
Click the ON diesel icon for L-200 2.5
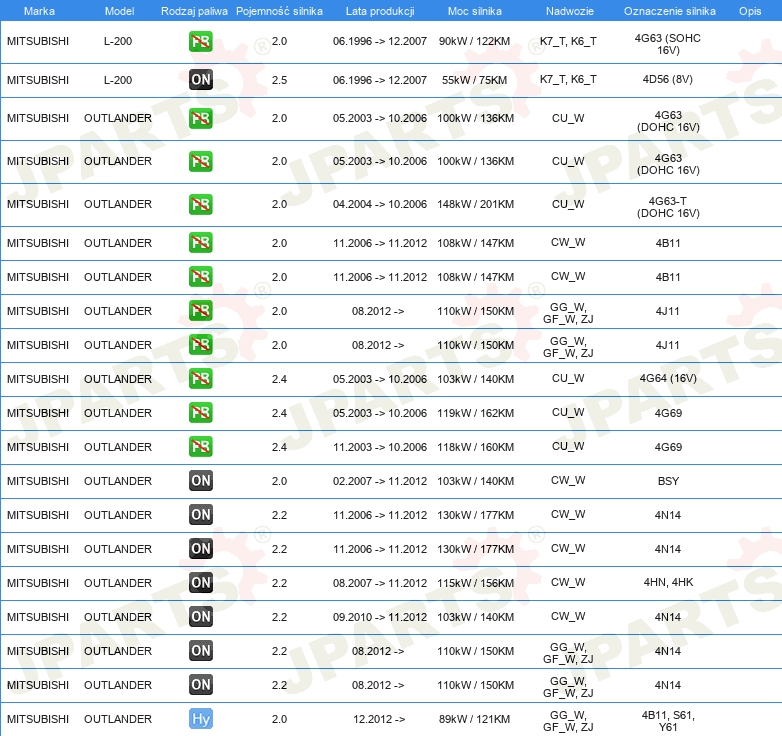[x=201, y=80]
